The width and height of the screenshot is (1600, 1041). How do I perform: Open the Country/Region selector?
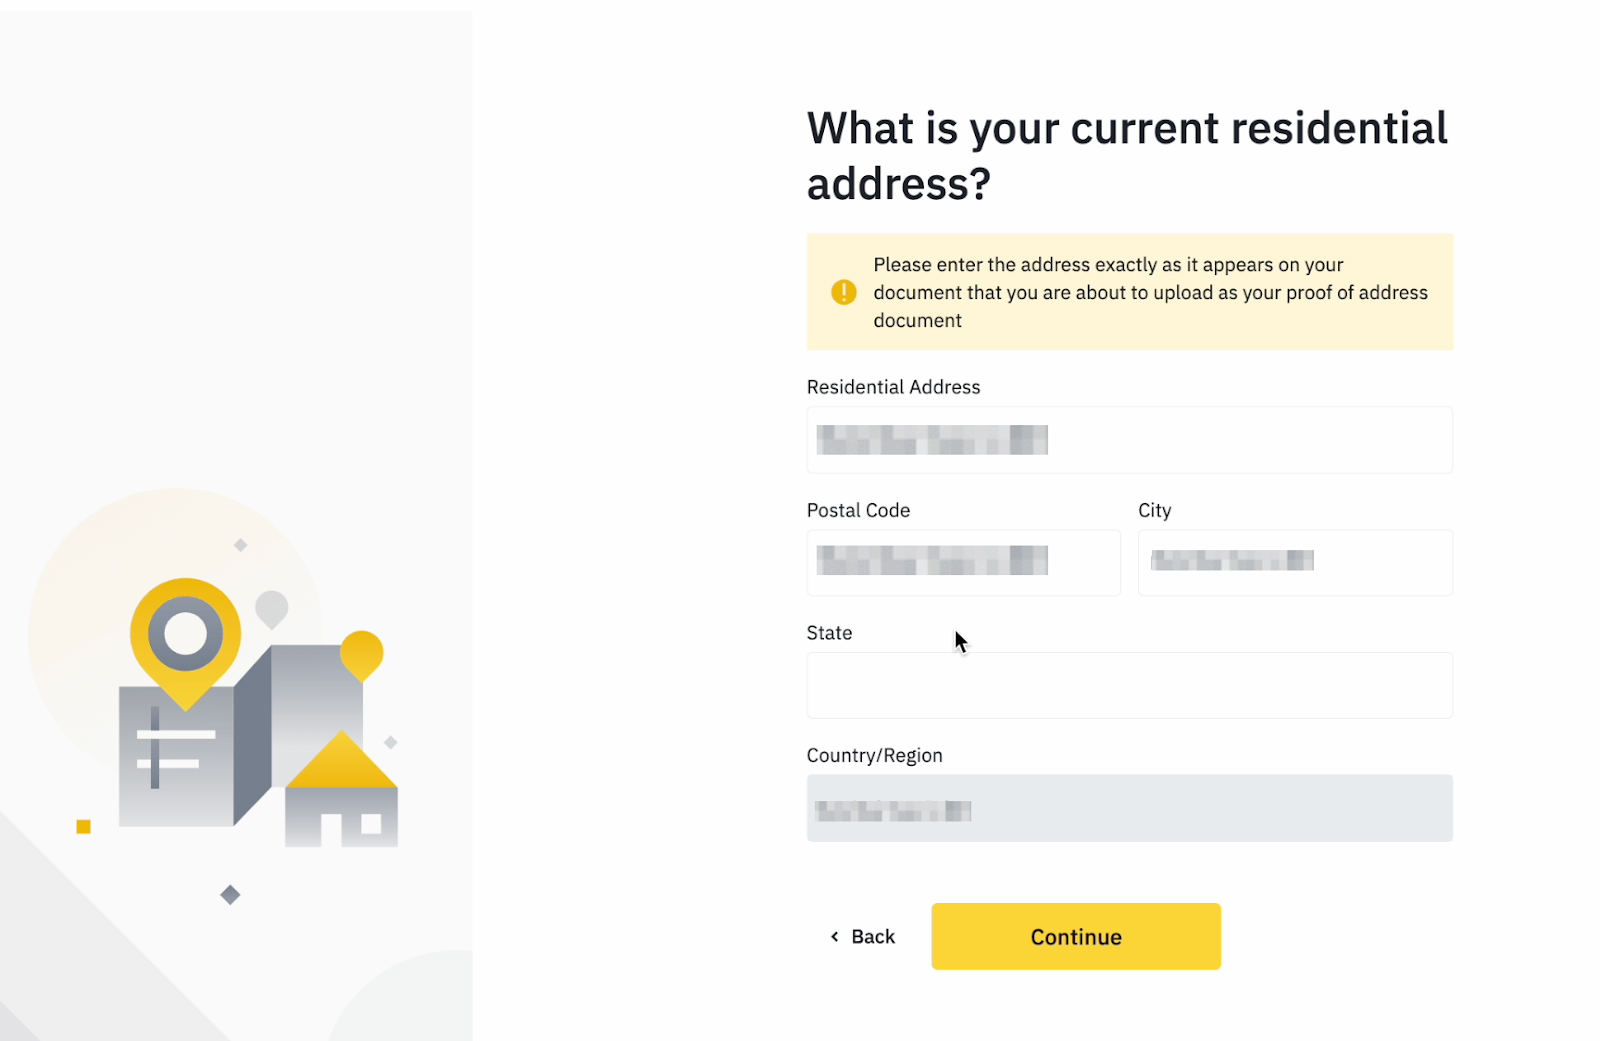pos(1129,808)
